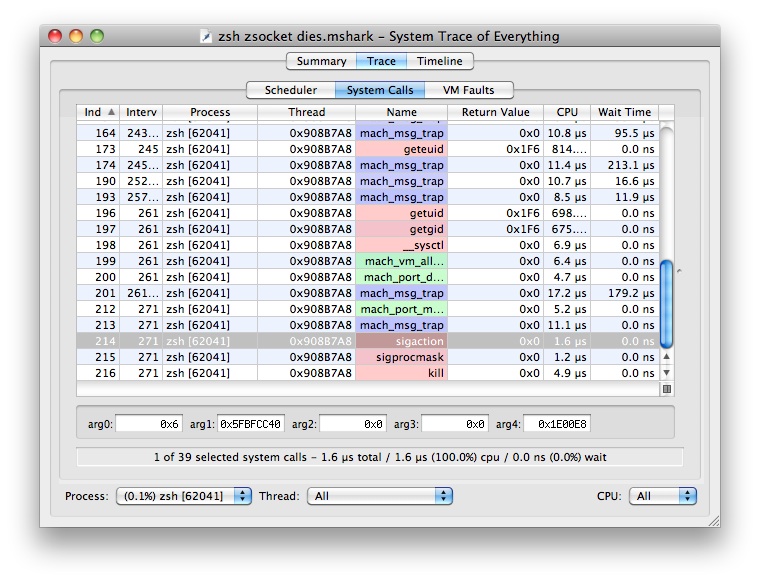The width and height of the screenshot is (760, 582).
Task: Select the sigprocmask row at index 215
Action: pos(368,357)
